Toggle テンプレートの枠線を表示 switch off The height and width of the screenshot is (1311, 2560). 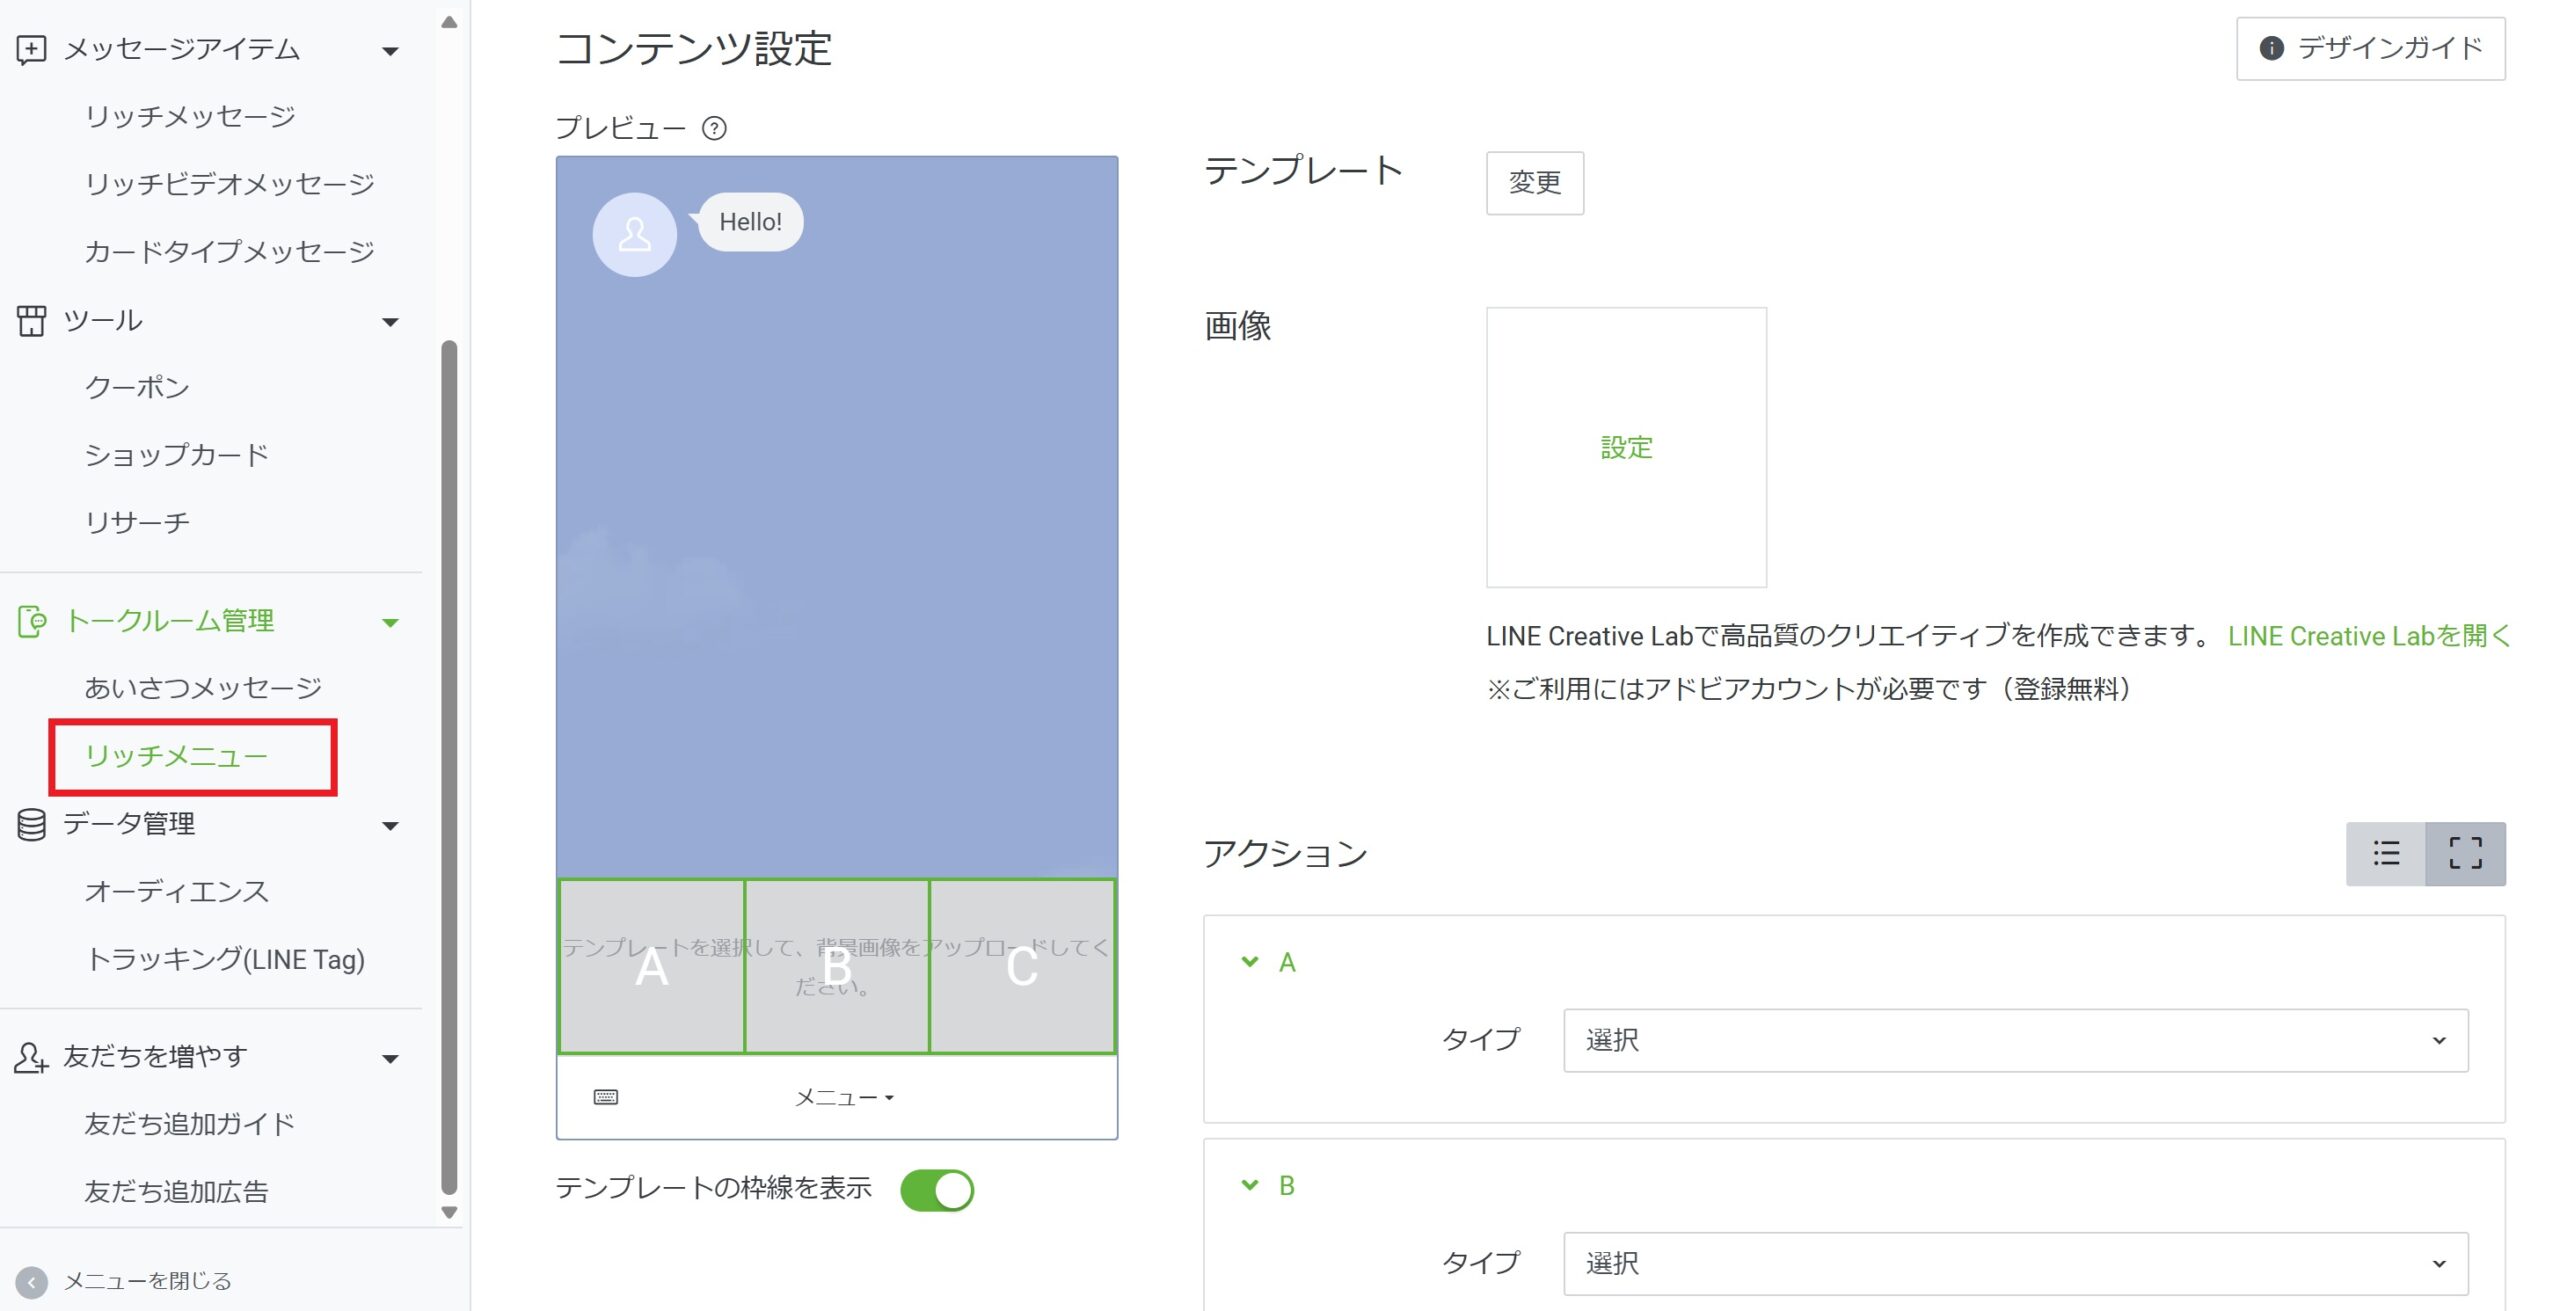(937, 1189)
